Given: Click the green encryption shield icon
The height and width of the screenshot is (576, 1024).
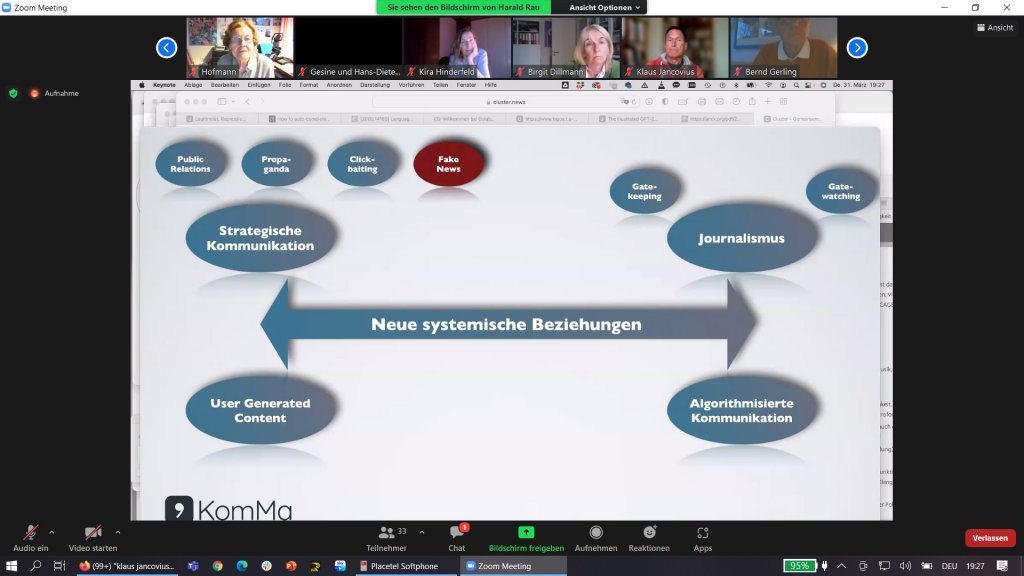Looking at the screenshot, I should pos(13,93).
